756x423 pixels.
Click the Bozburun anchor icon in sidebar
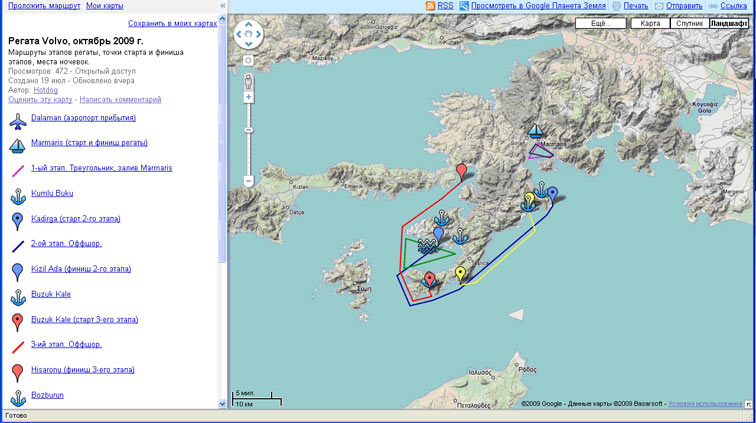[18, 398]
